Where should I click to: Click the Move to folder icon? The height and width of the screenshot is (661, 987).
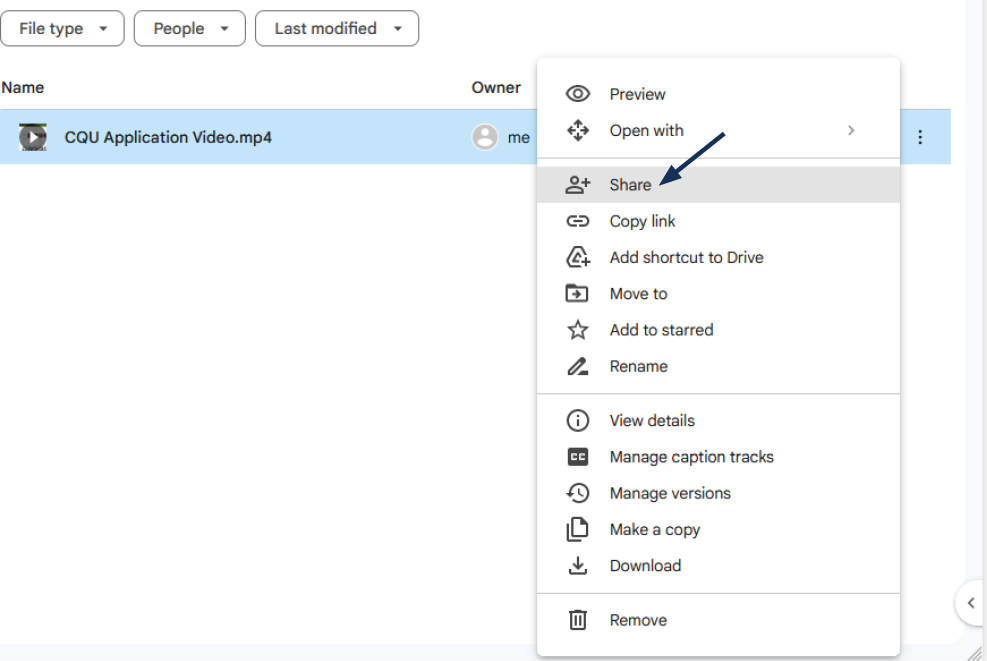[578, 294]
